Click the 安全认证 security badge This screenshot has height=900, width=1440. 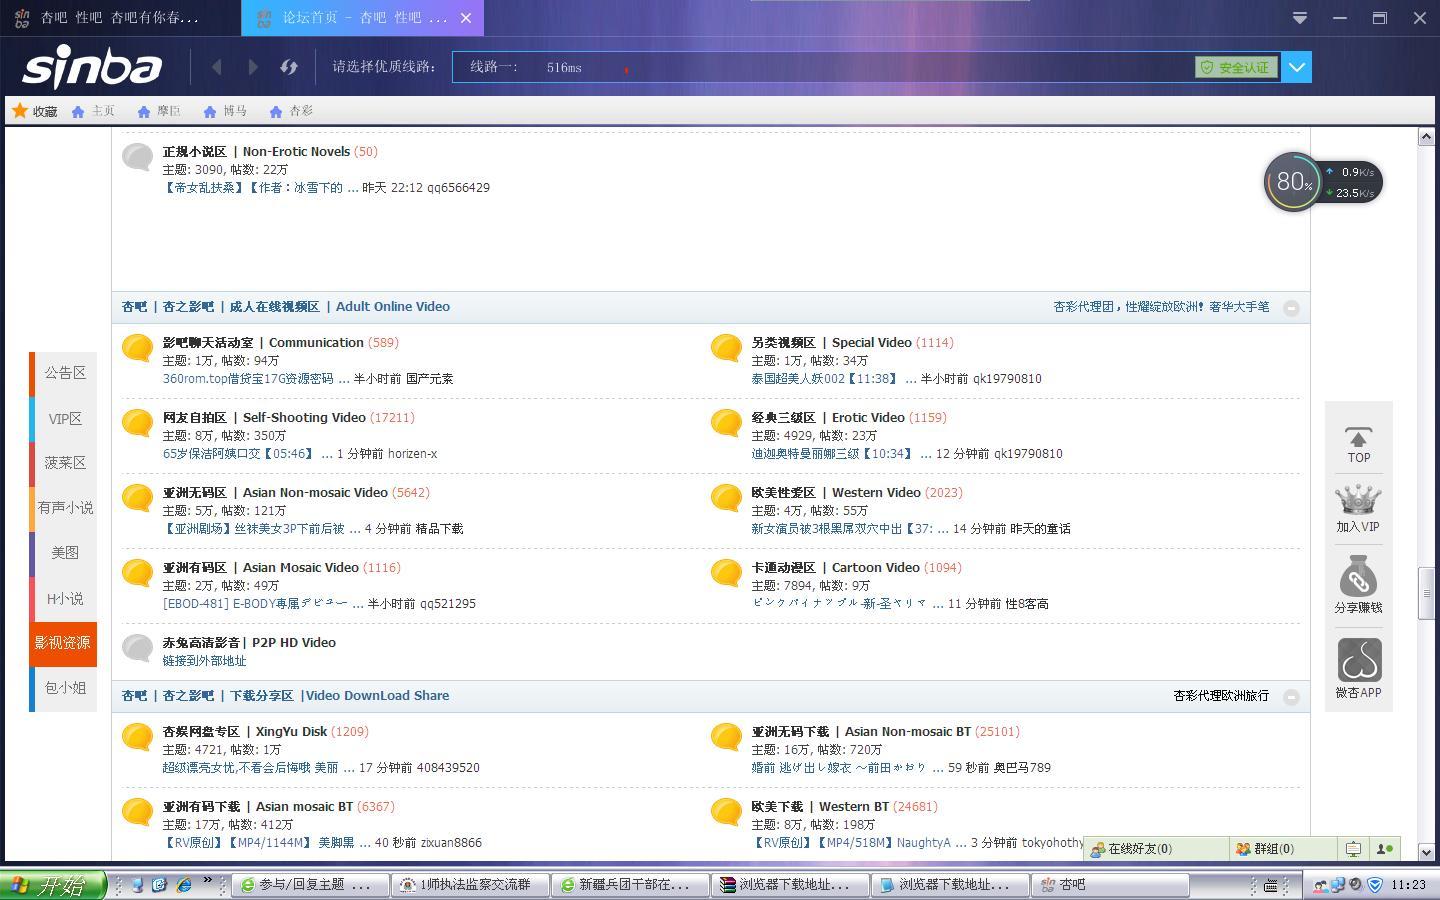(1236, 67)
